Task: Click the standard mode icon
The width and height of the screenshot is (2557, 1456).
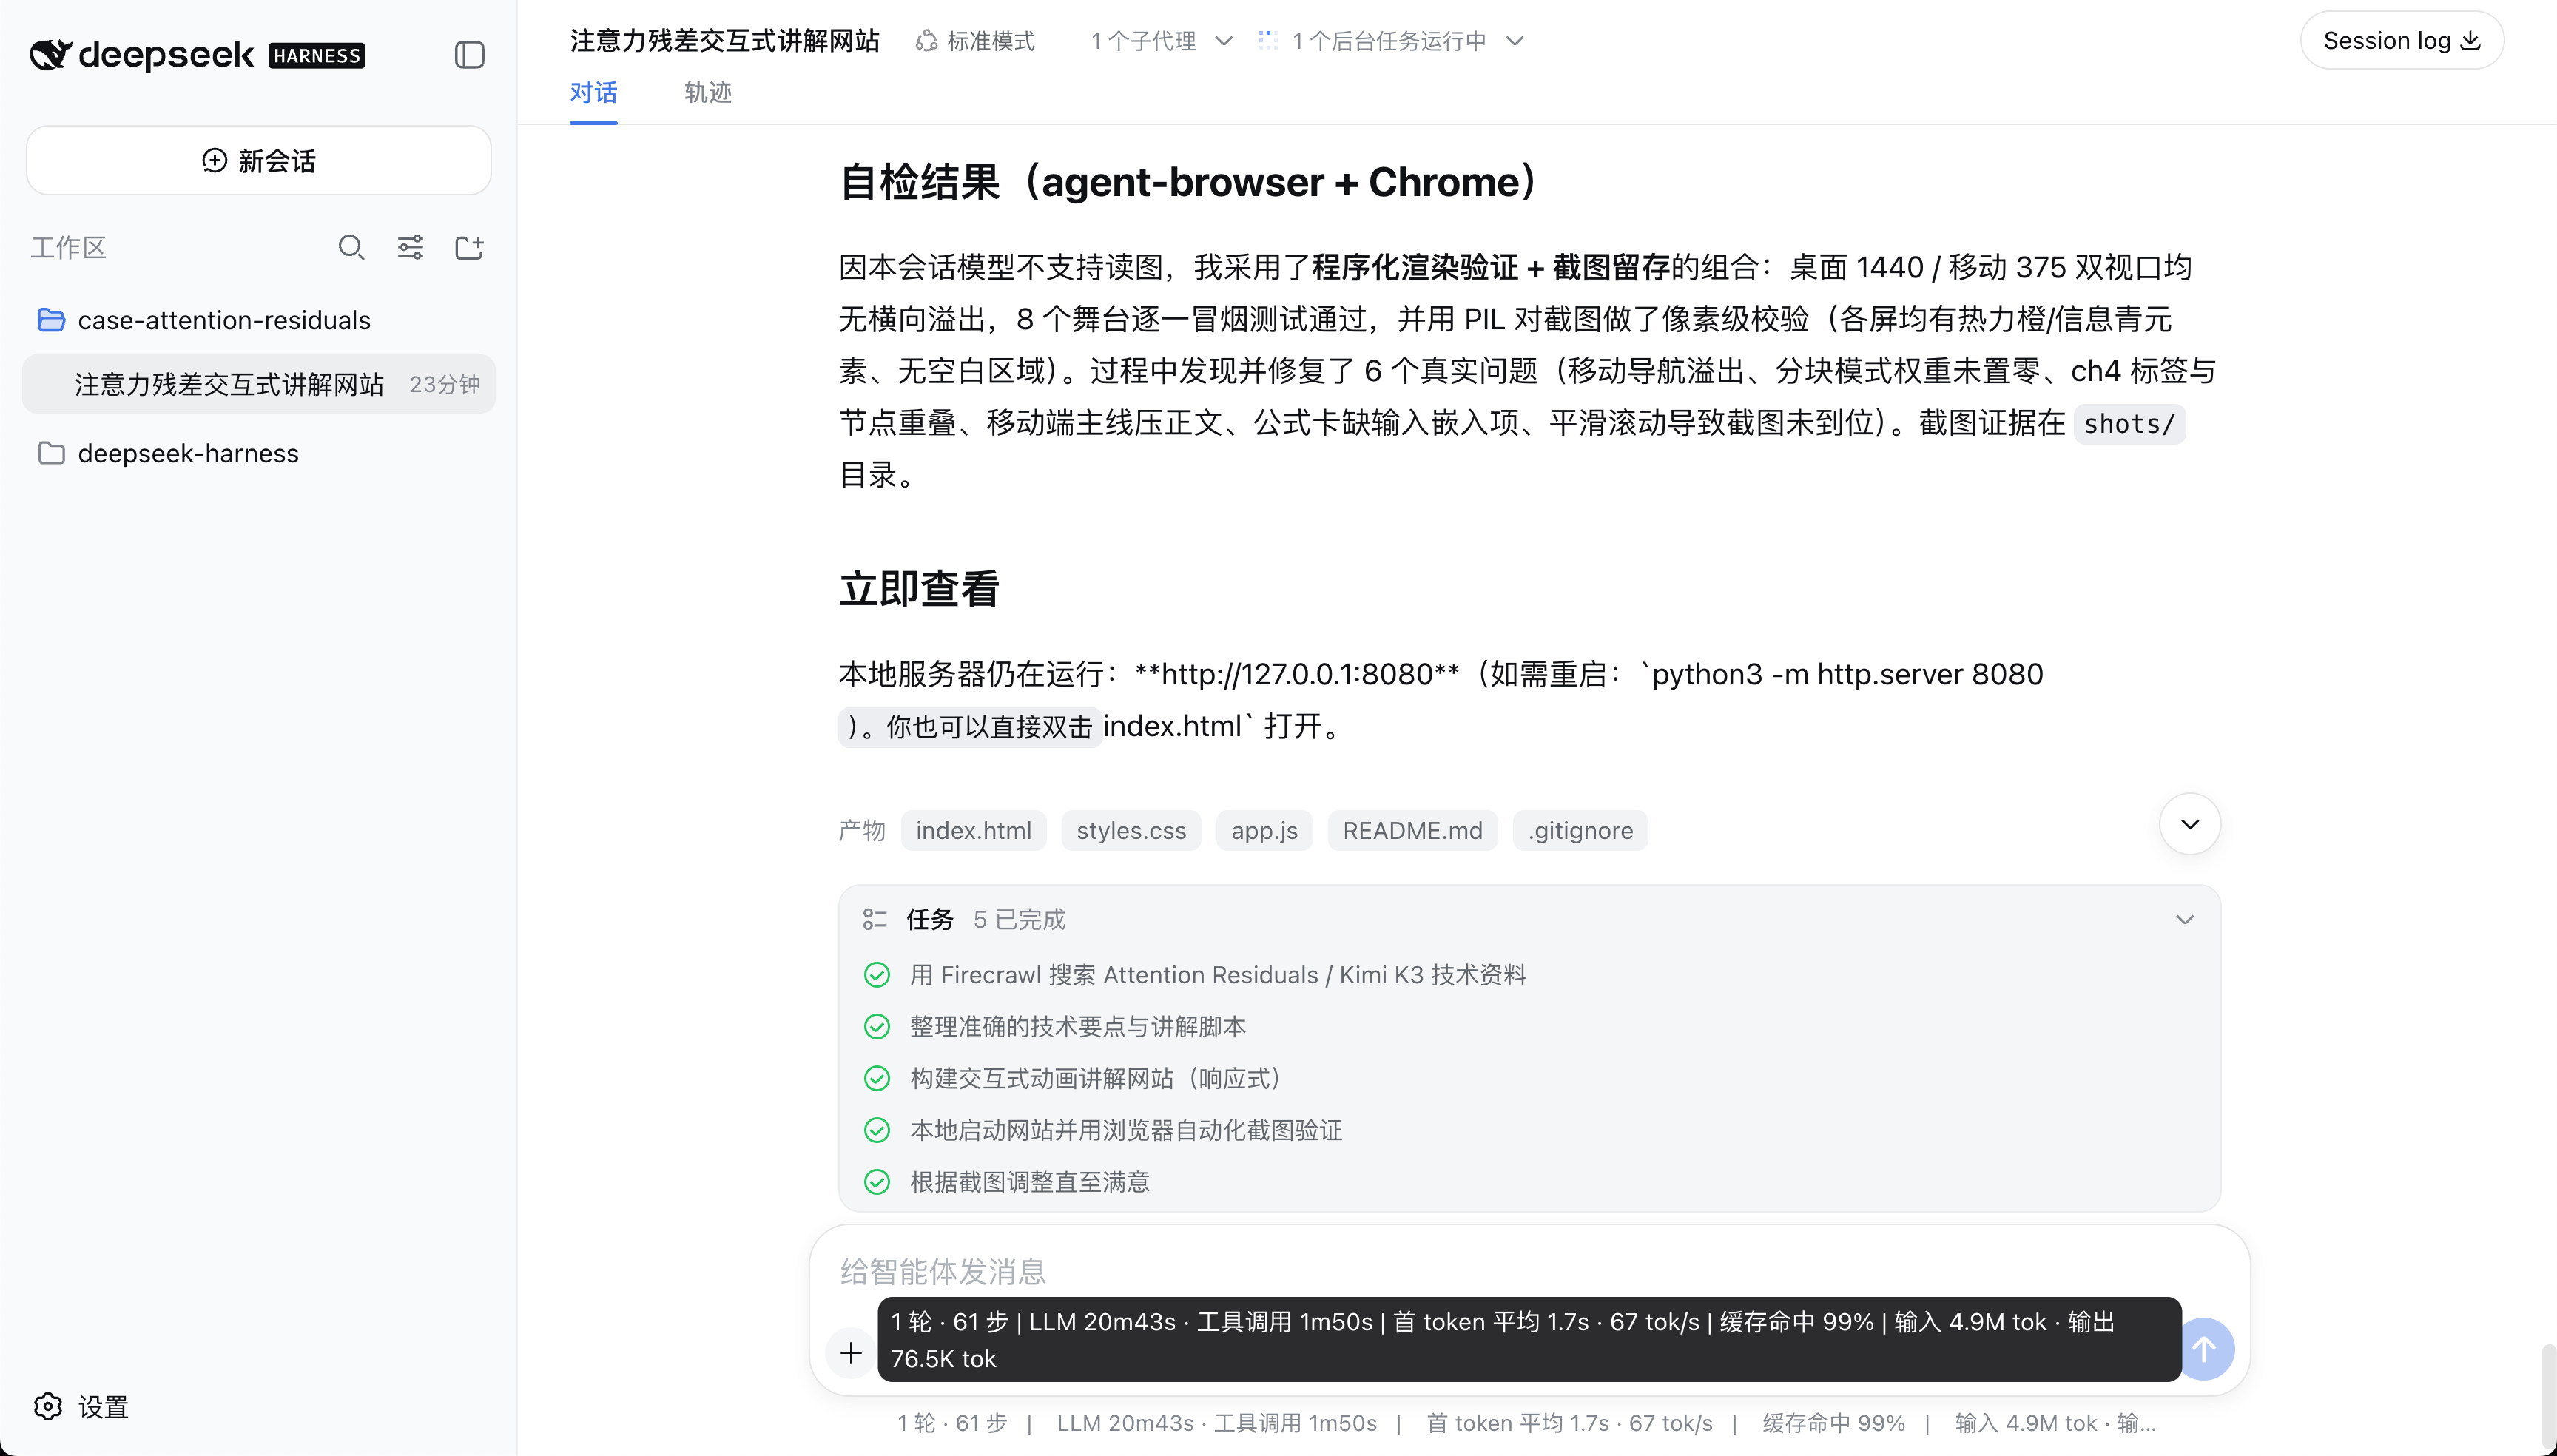Action: pos(927,41)
